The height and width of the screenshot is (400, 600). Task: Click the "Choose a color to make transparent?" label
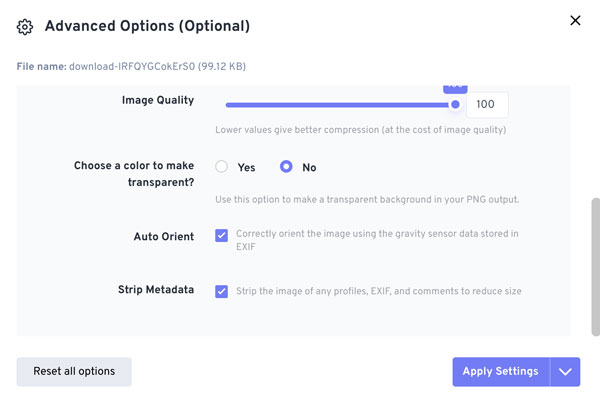point(134,174)
